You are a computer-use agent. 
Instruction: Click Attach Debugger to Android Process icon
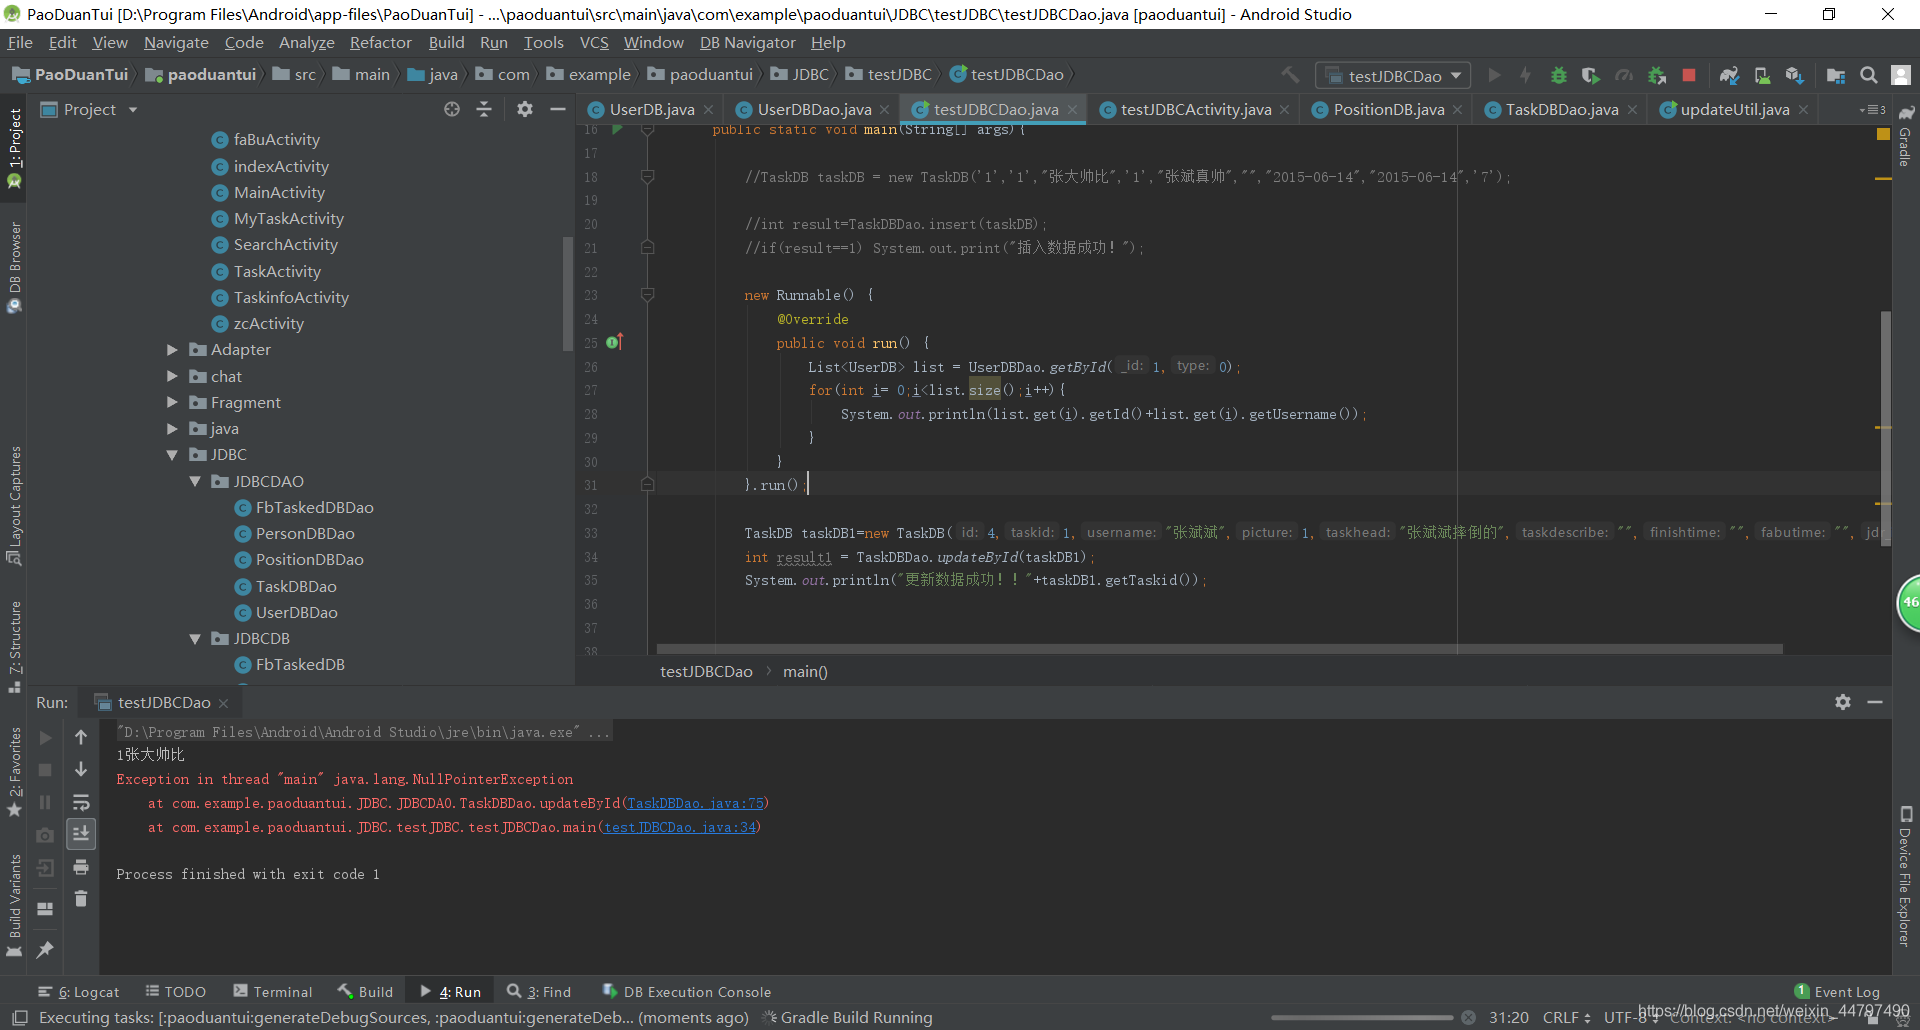pos(1657,75)
